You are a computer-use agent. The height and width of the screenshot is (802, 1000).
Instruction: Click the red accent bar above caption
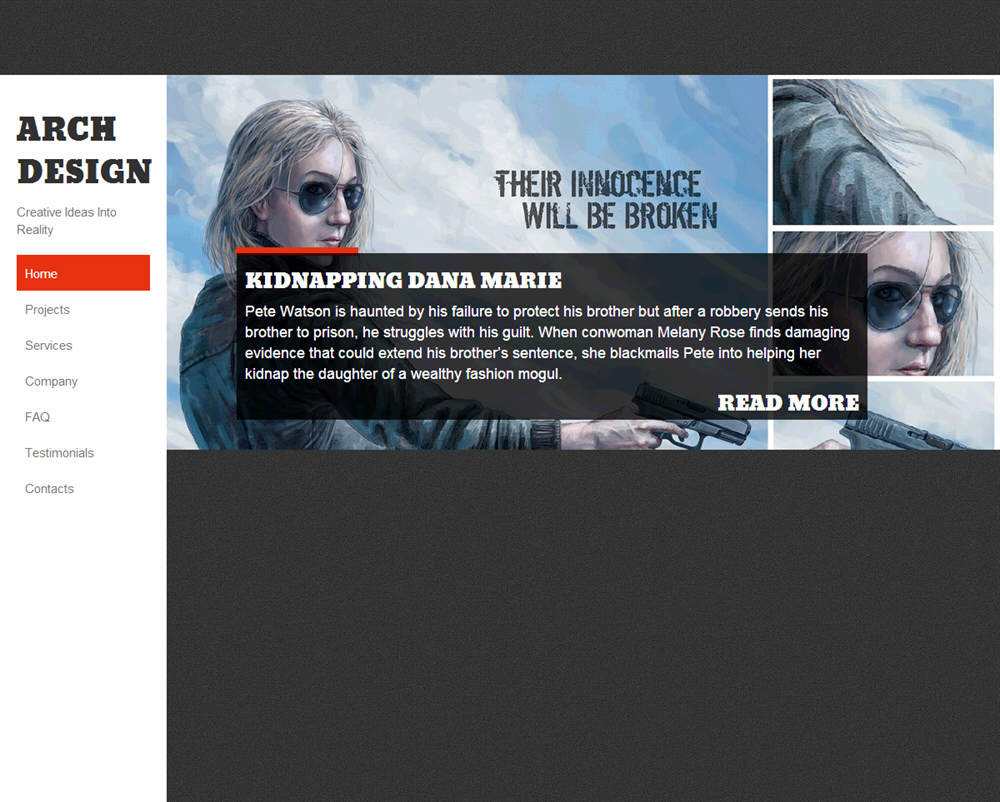[297, 250]
